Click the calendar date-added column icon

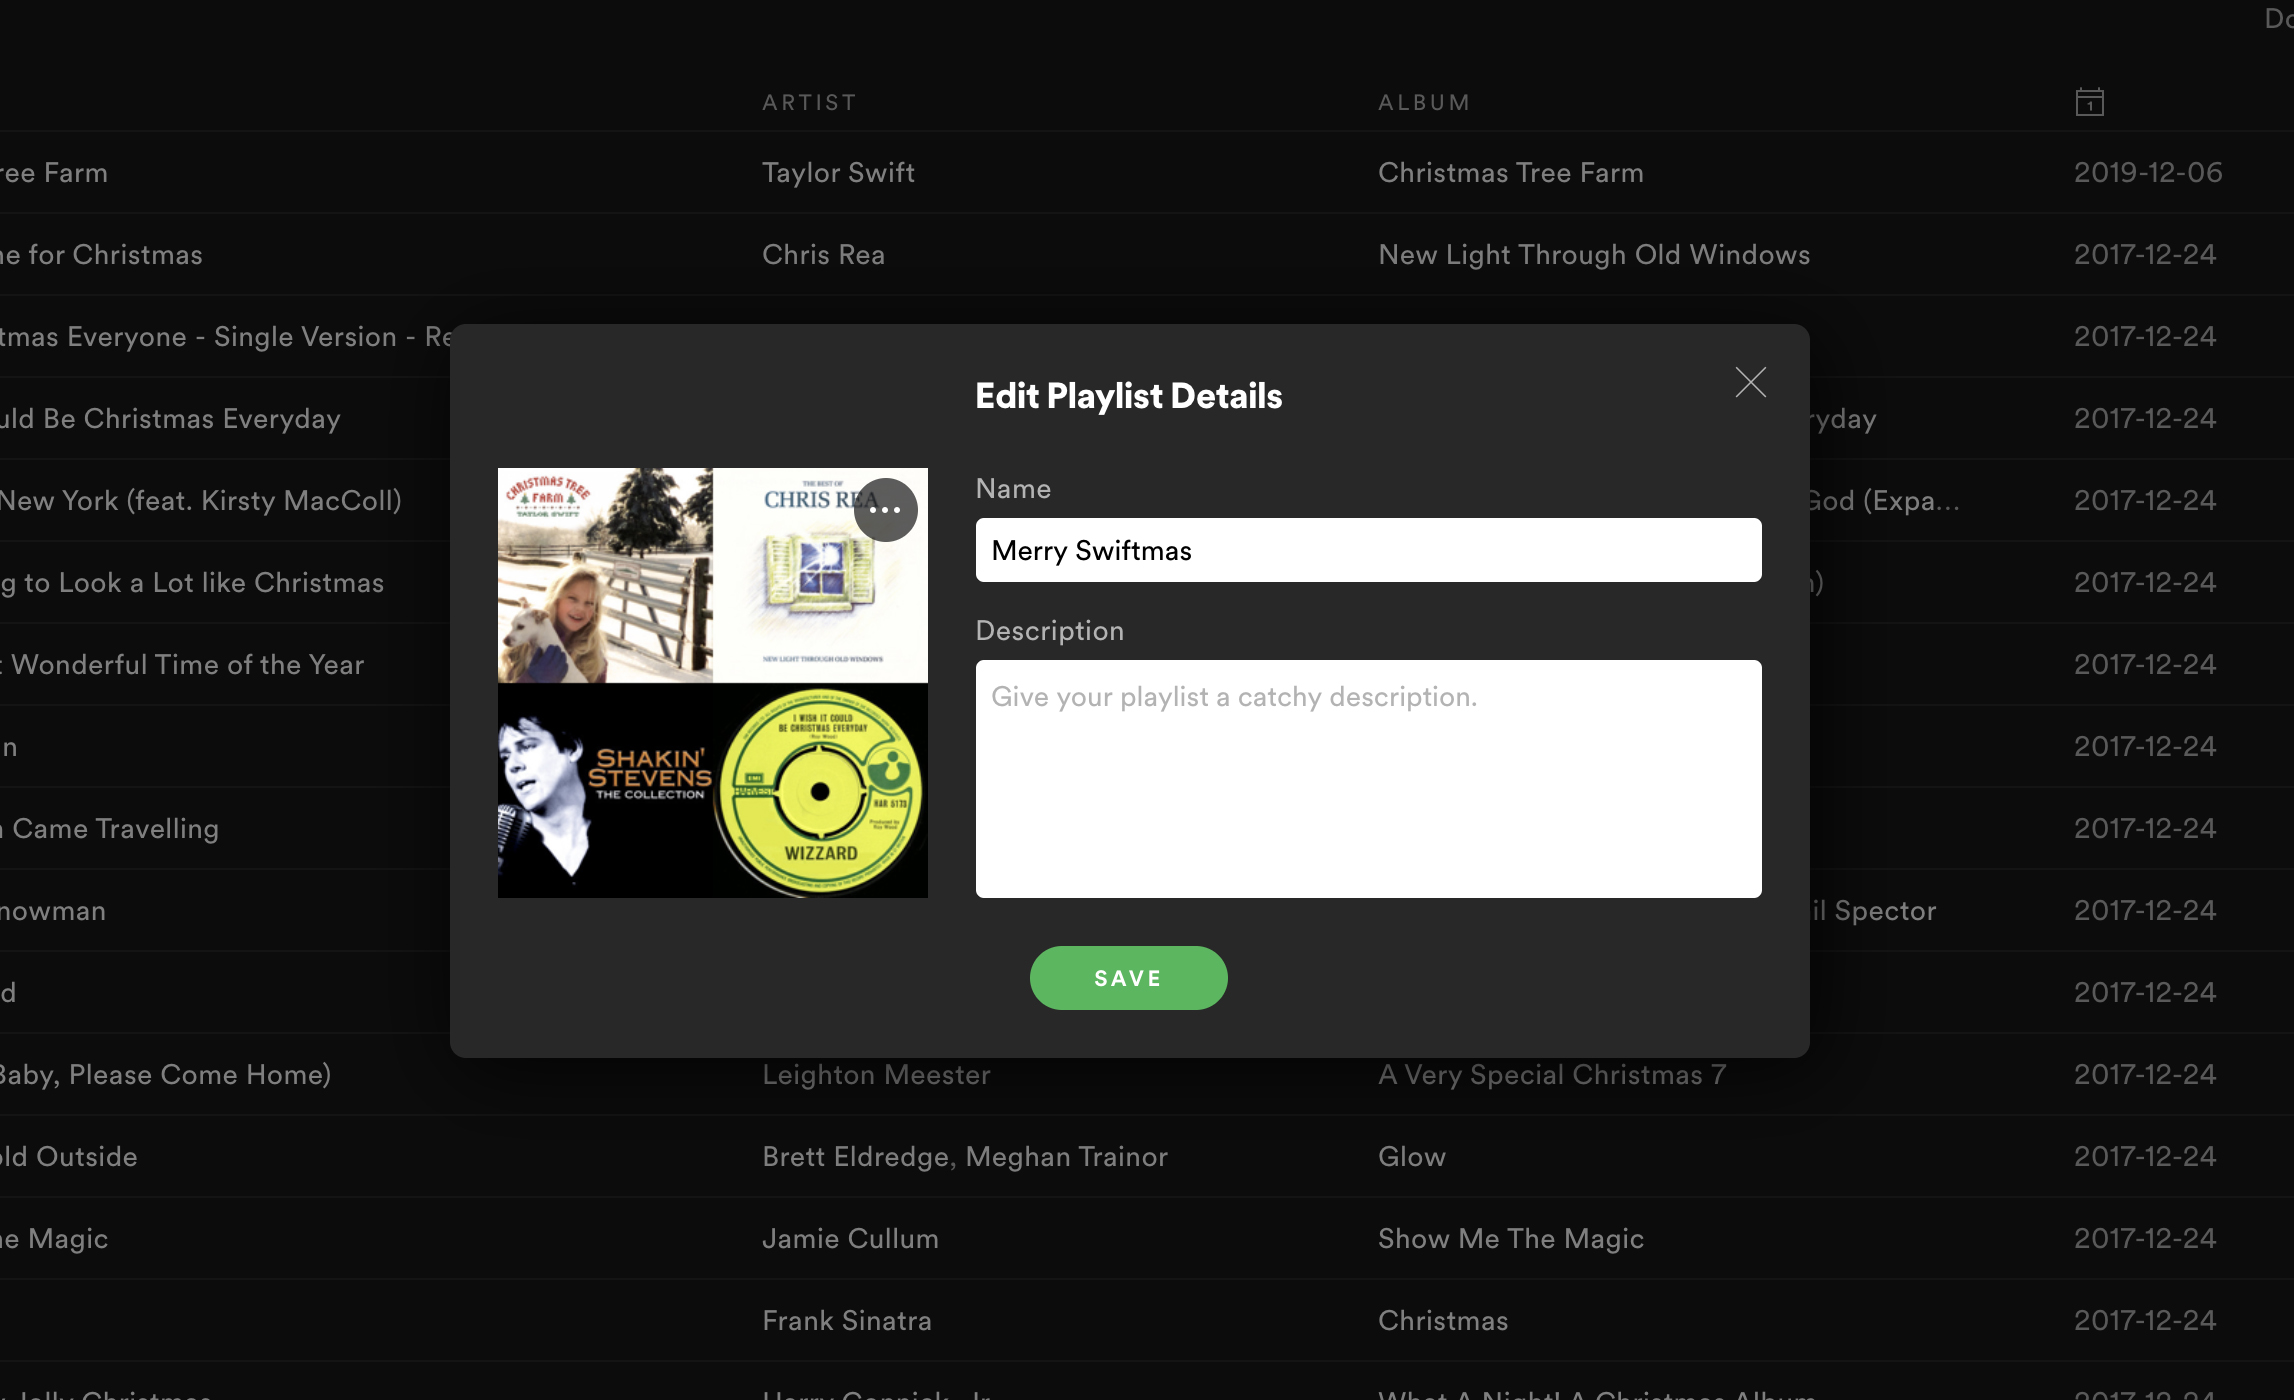point(2089,102)
